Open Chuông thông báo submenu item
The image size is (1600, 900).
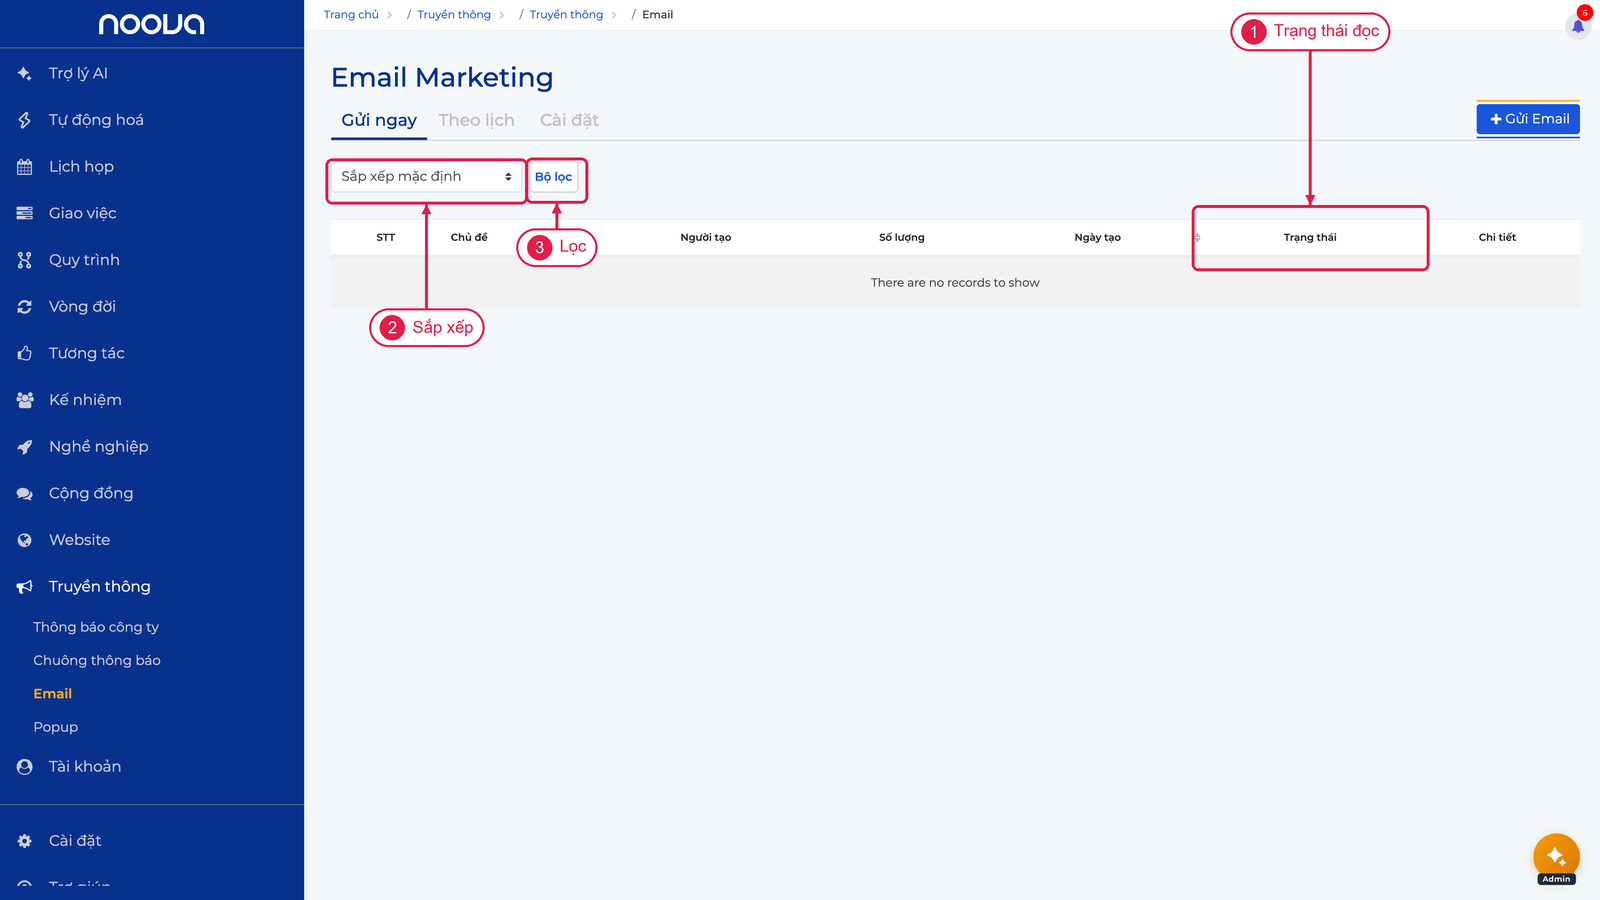pos(97,660)
